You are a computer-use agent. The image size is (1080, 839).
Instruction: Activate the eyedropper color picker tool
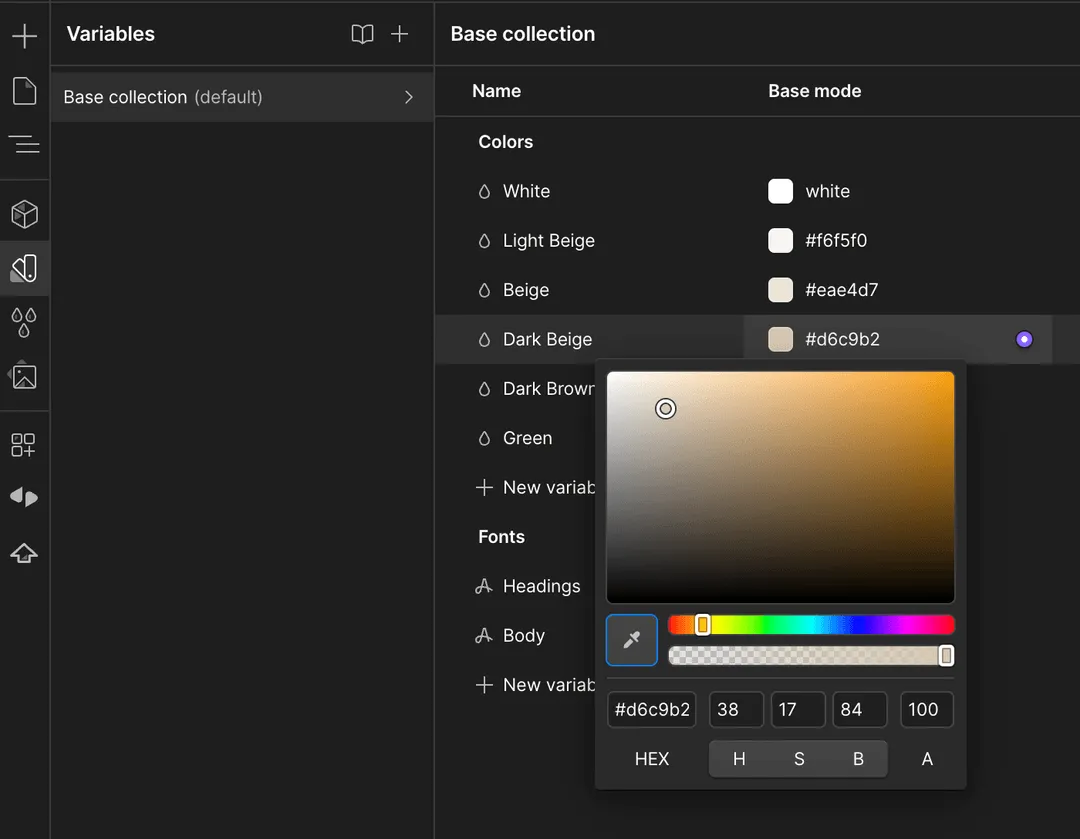click(632, 640)
